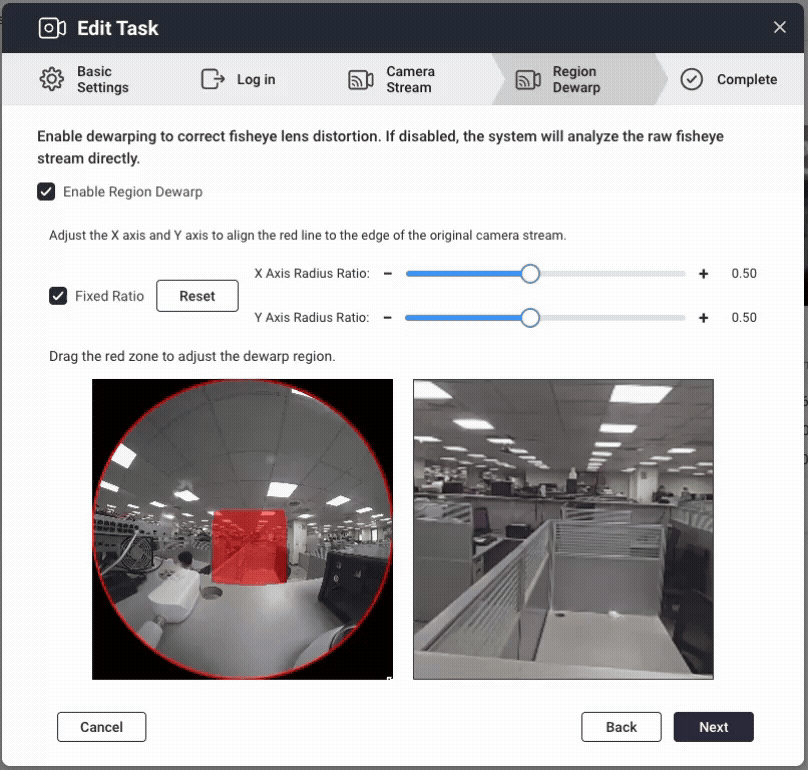Click the X Axis Radius Ratio label
808x770 pixels.
[312, 273]
